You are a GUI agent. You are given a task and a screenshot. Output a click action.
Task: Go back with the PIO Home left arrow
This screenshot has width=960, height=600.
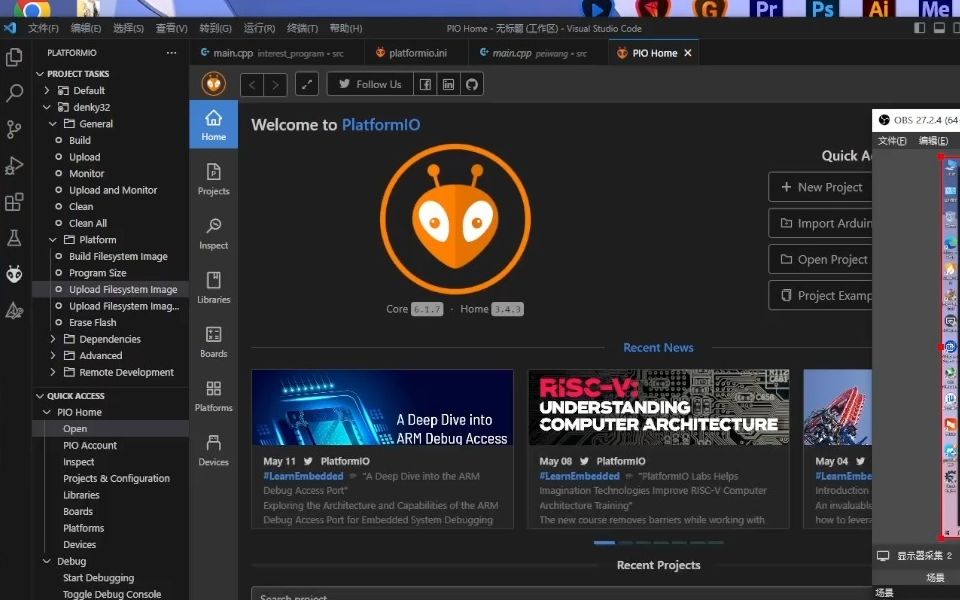tap(252, 84)
